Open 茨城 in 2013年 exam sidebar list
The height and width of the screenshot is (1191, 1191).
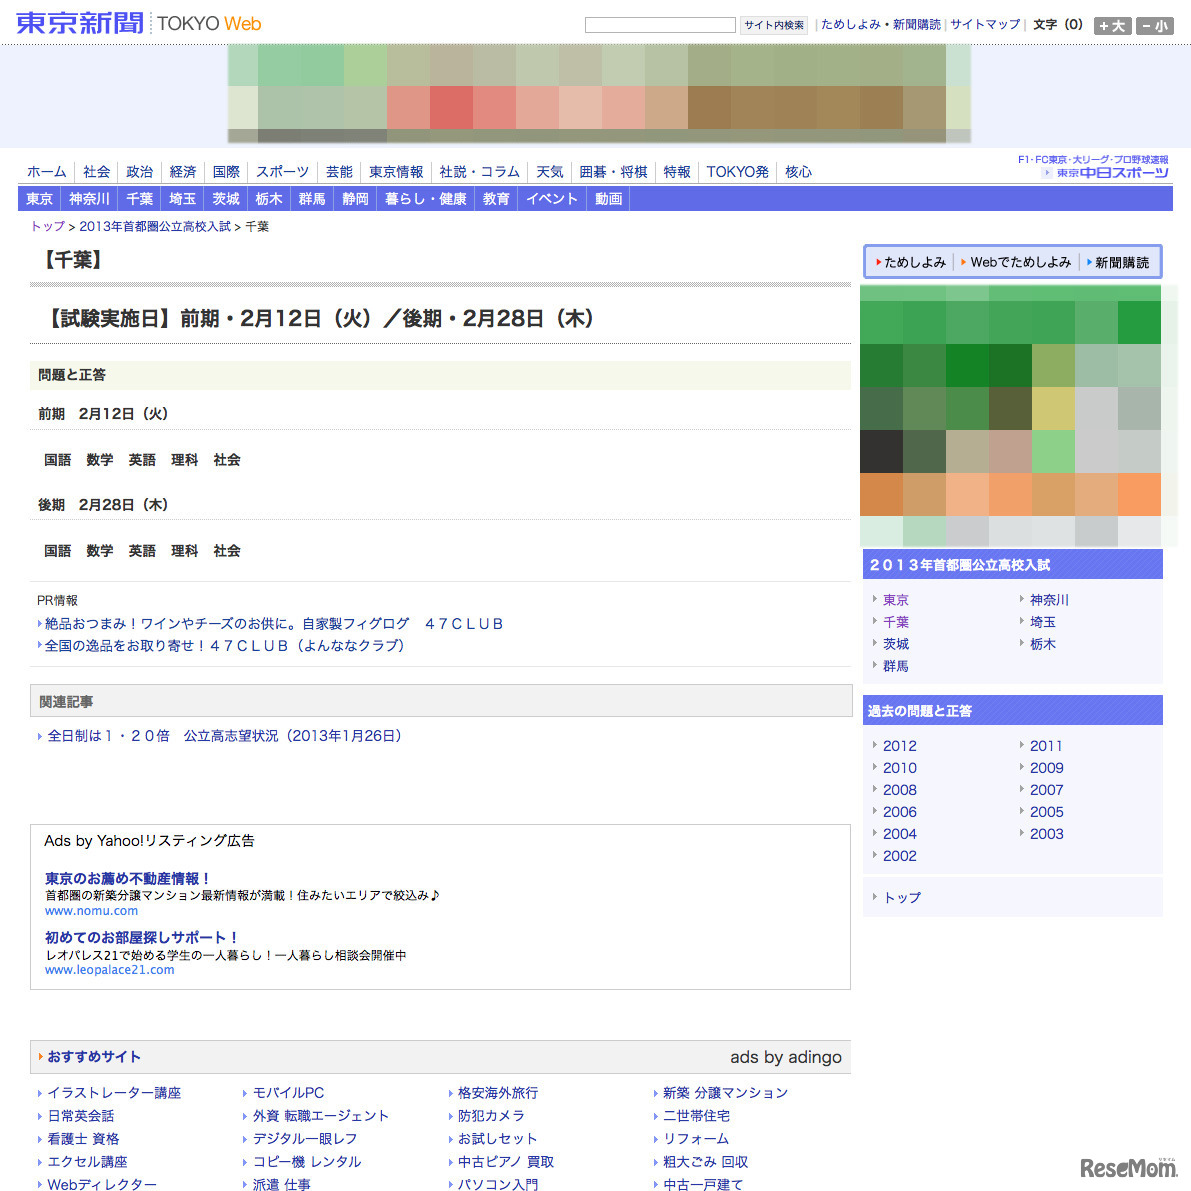tap(896, 644)
